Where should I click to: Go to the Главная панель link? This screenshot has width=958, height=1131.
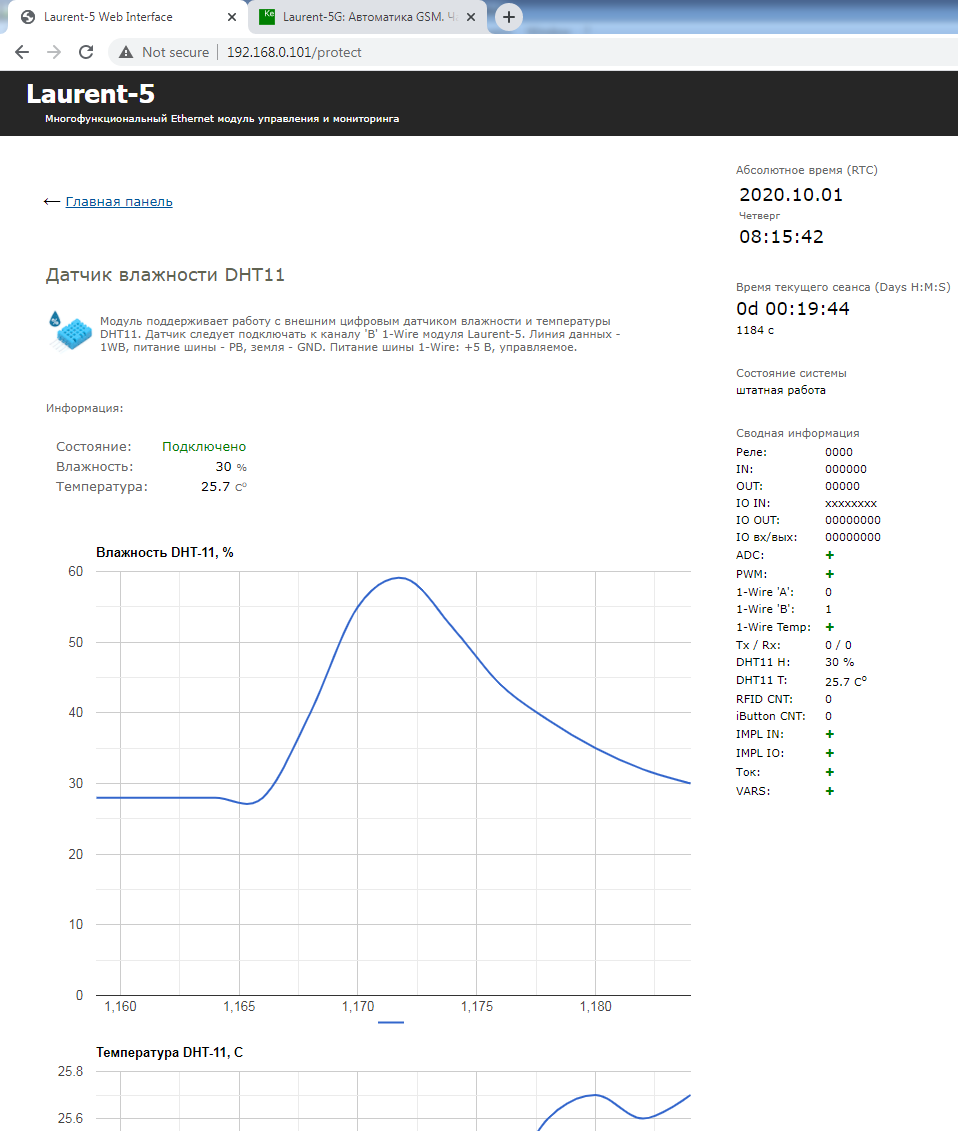pos(119,202)
